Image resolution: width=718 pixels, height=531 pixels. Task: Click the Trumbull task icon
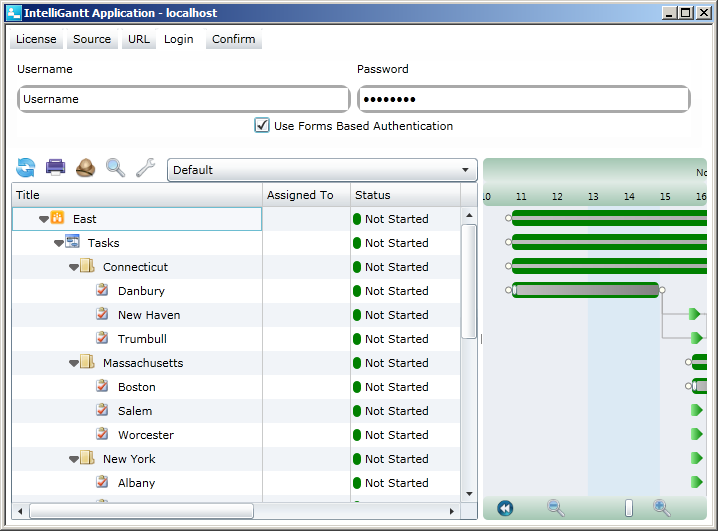tap(102, 338)
